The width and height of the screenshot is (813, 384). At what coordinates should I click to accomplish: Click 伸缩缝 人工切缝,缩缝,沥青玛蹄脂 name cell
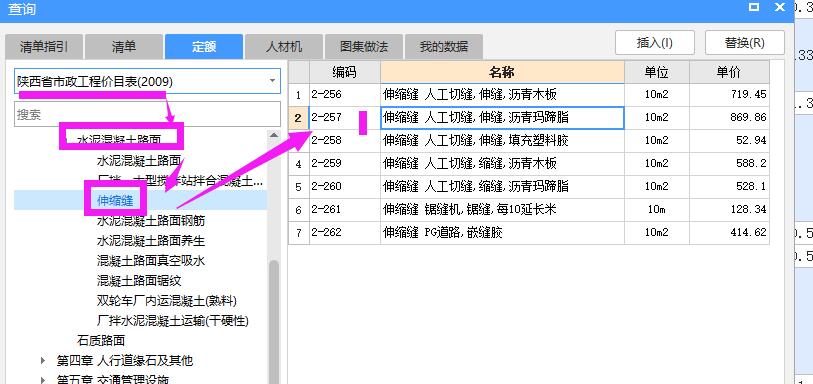coord(502,187)
